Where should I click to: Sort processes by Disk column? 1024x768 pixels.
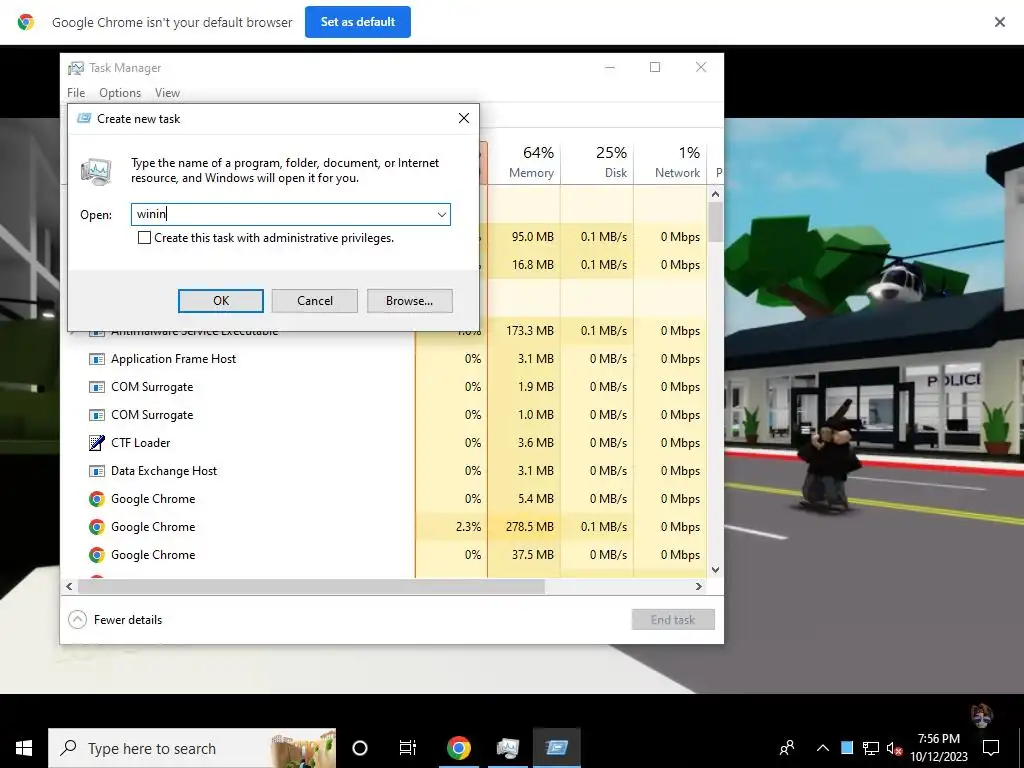point(597,162)
